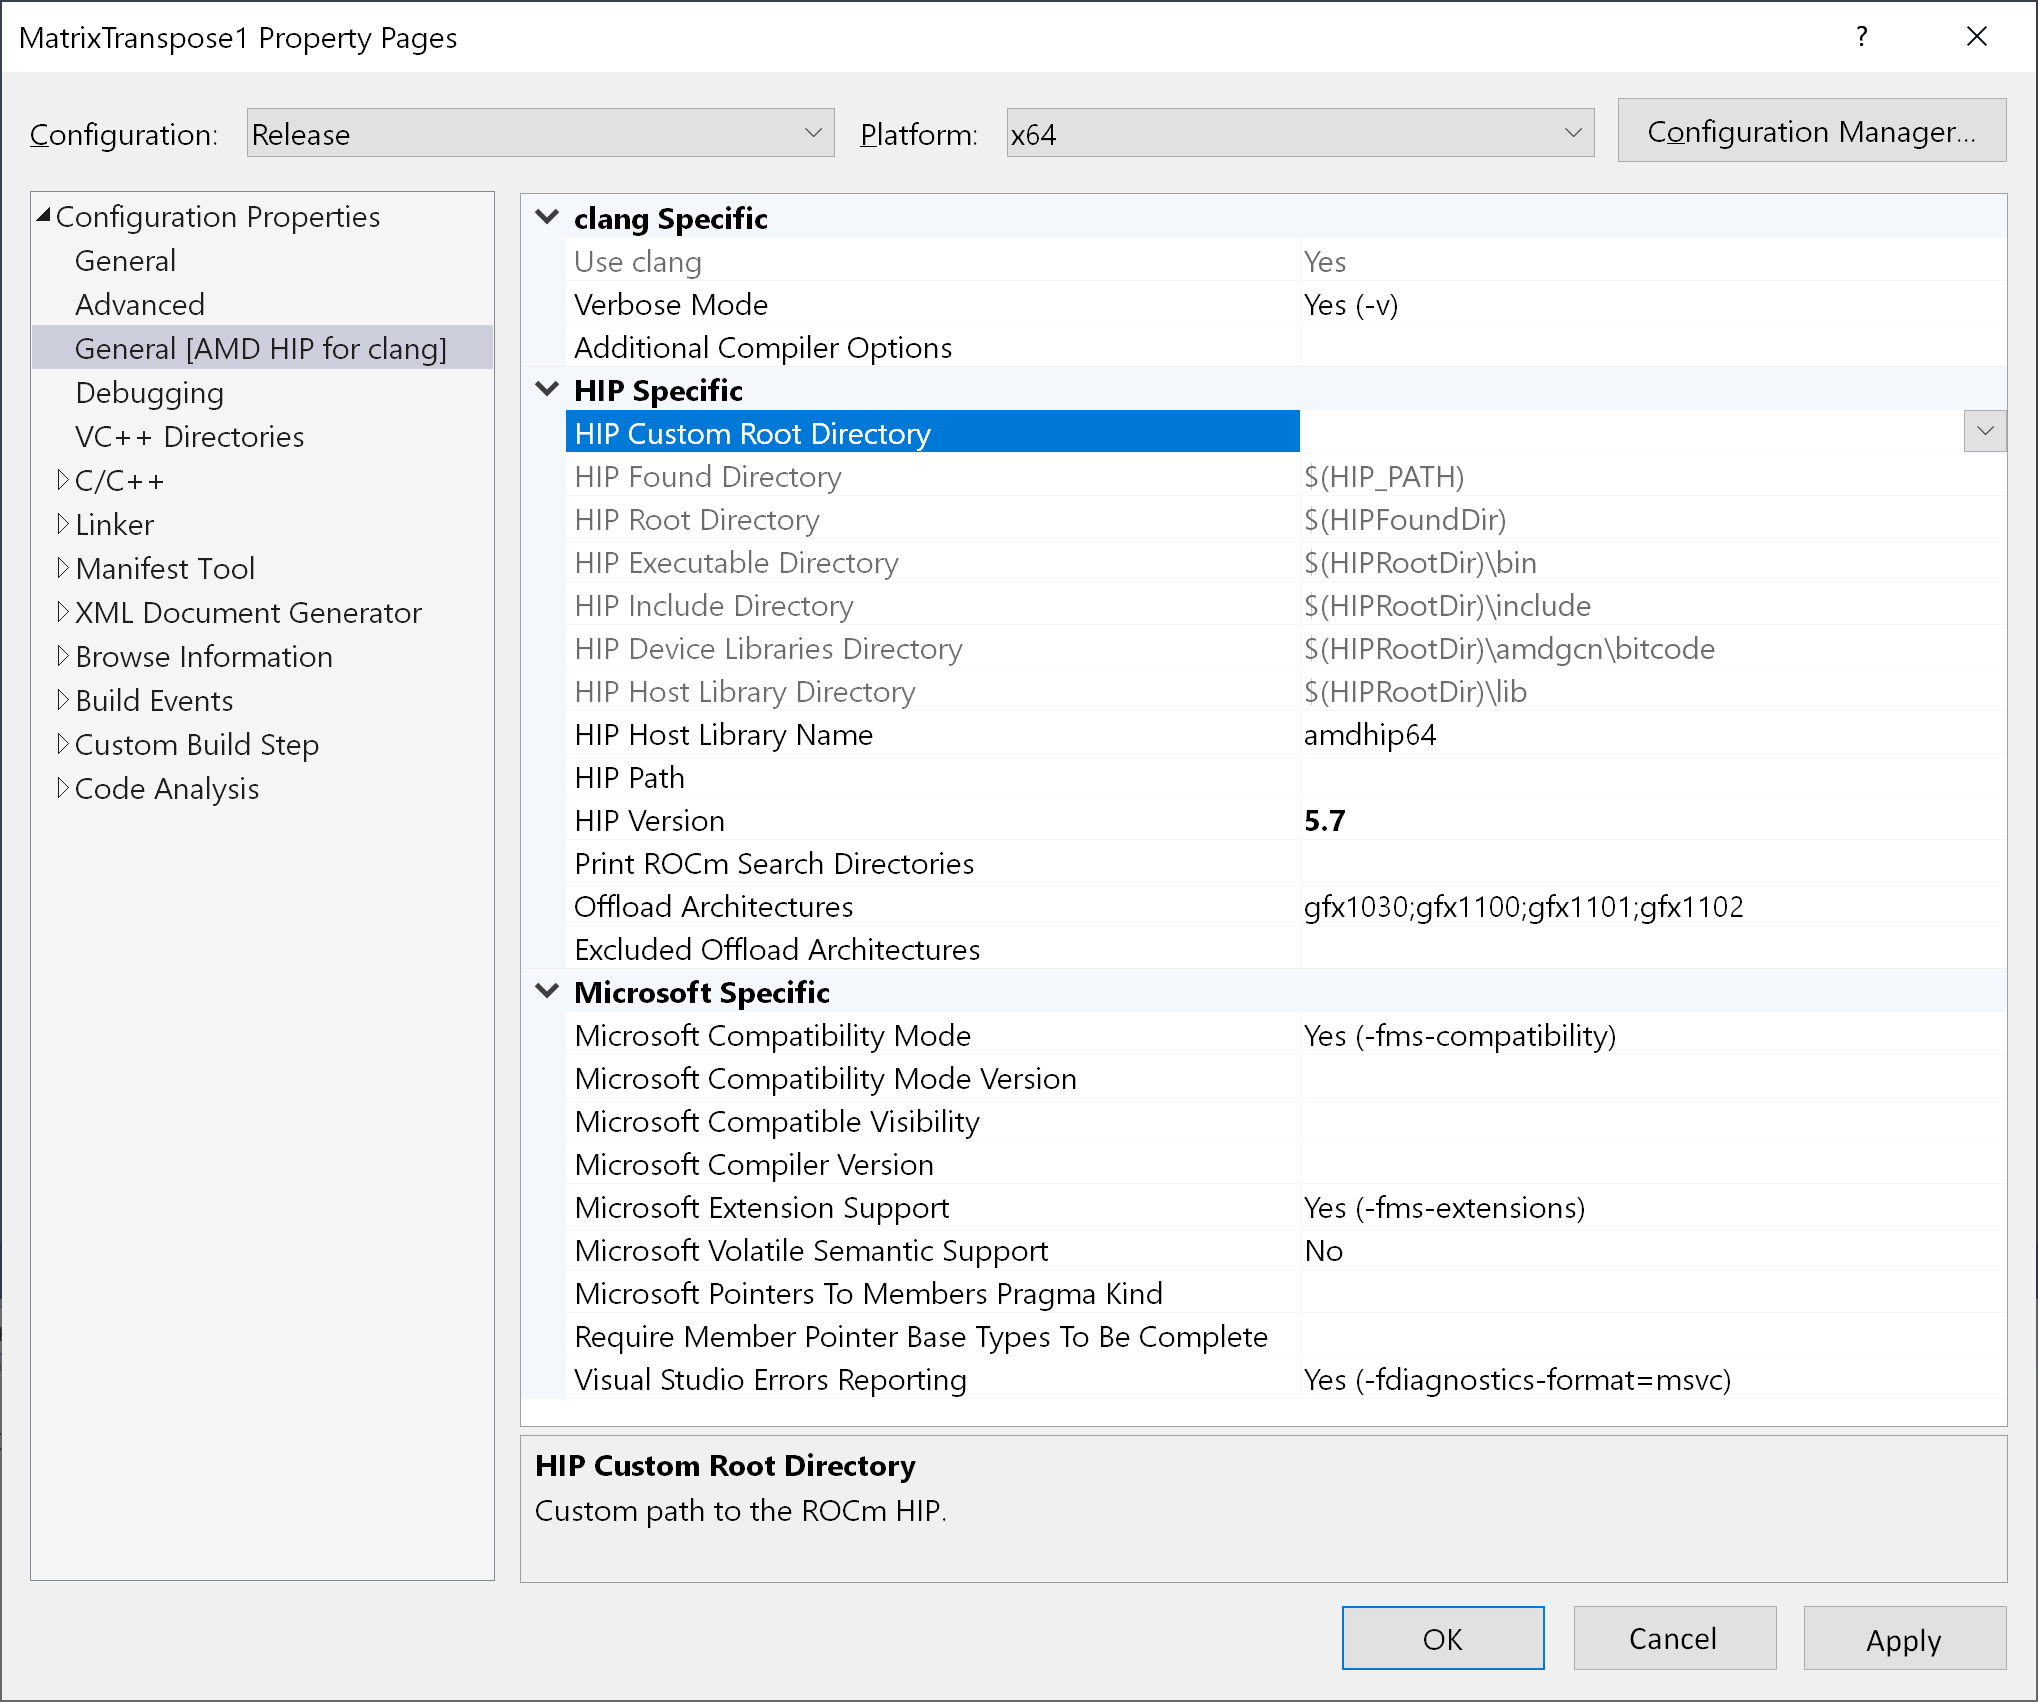This screenshot has width=2038, height=1702.
Task: Collapse the HIP Specific section chevron
Action: pyautogui.click(x=547, y=389)
